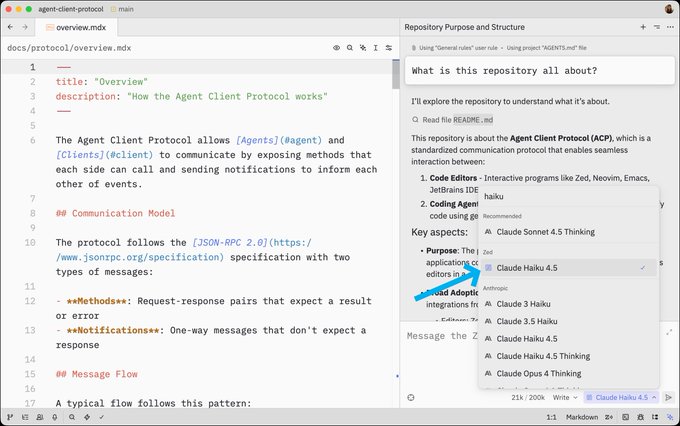Select Claude Haiku 4.5 under Anthropic section
The height and width of the screenshot is (426, 680).
point(569,339)
